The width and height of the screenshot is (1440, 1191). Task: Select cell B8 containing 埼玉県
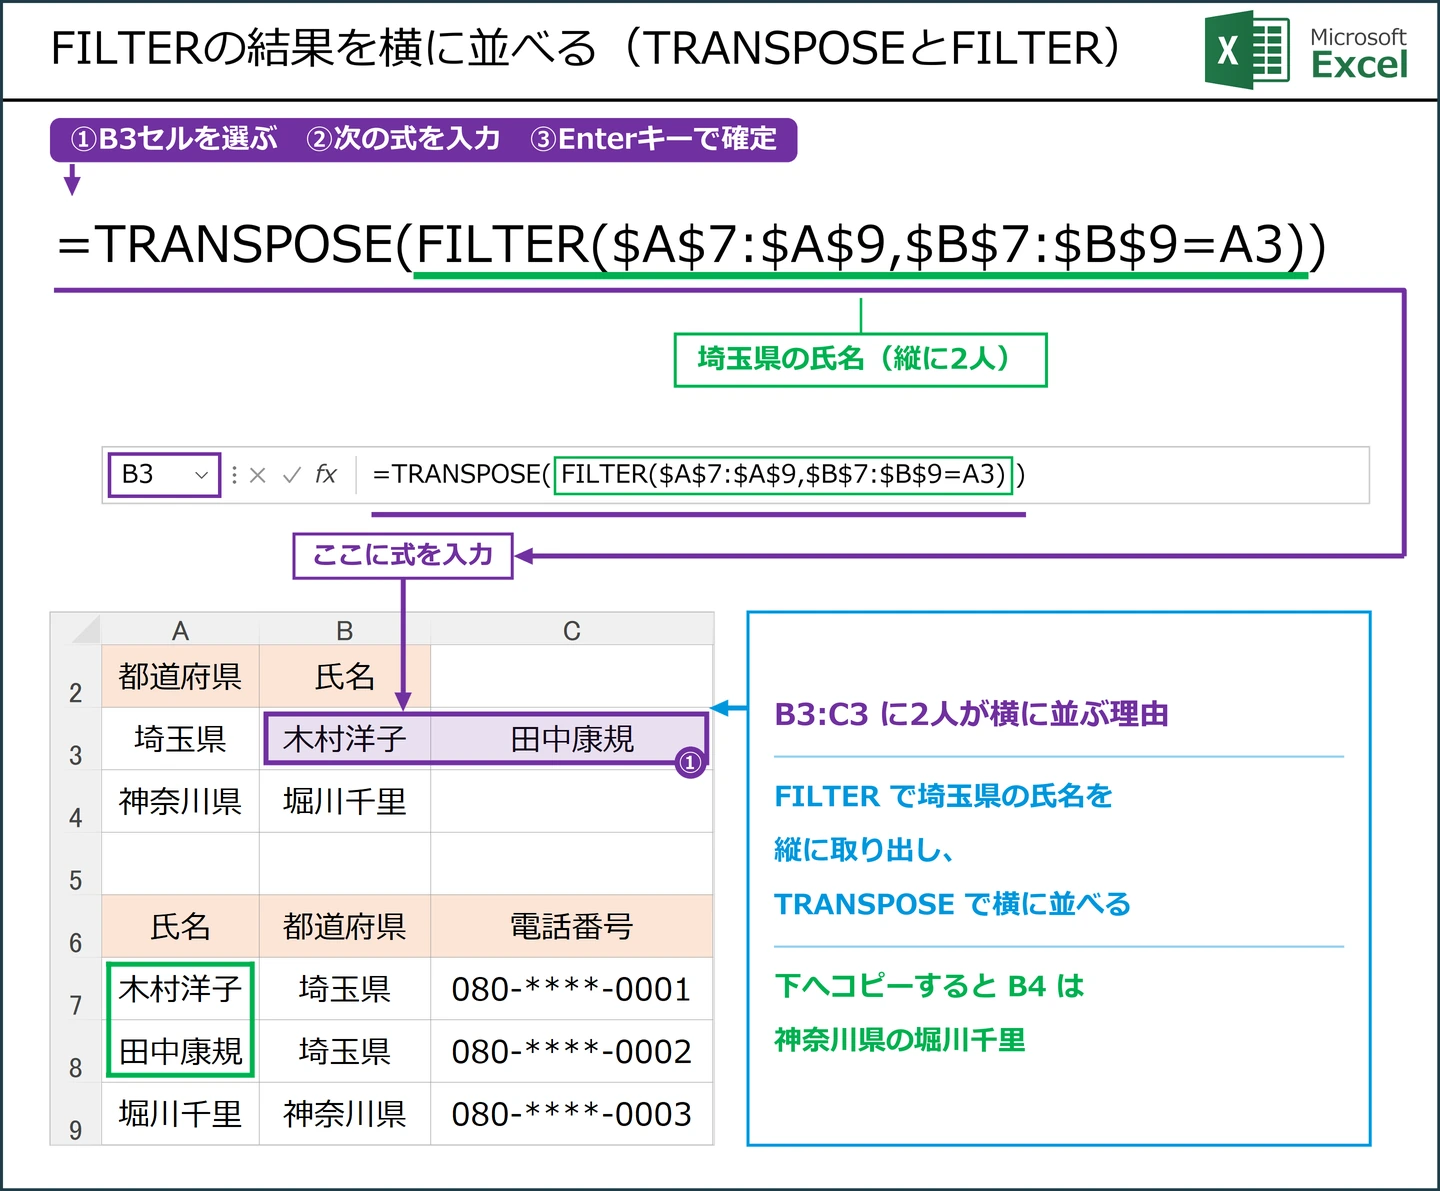click(x=345, y=1051)
